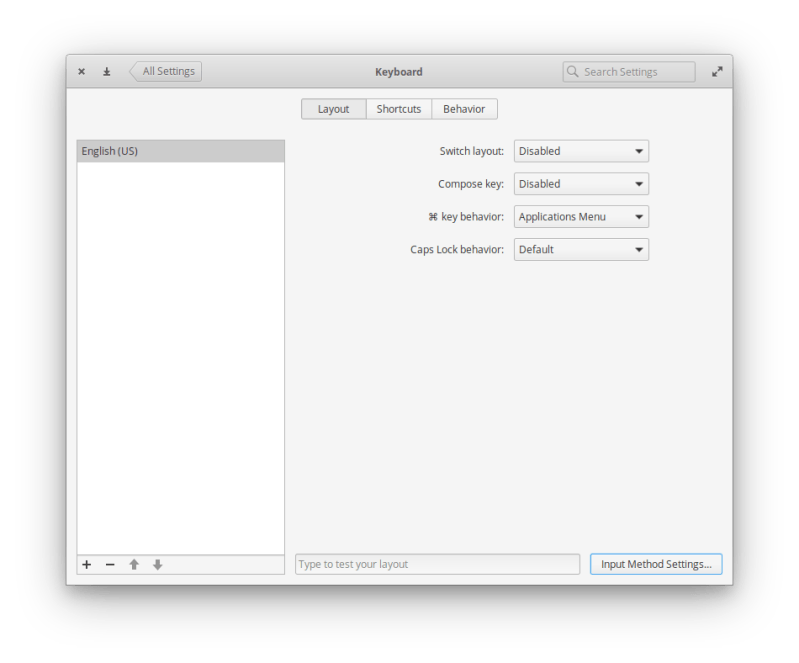Click the '⌘ key behavior:' label

[x=466, y=217]
